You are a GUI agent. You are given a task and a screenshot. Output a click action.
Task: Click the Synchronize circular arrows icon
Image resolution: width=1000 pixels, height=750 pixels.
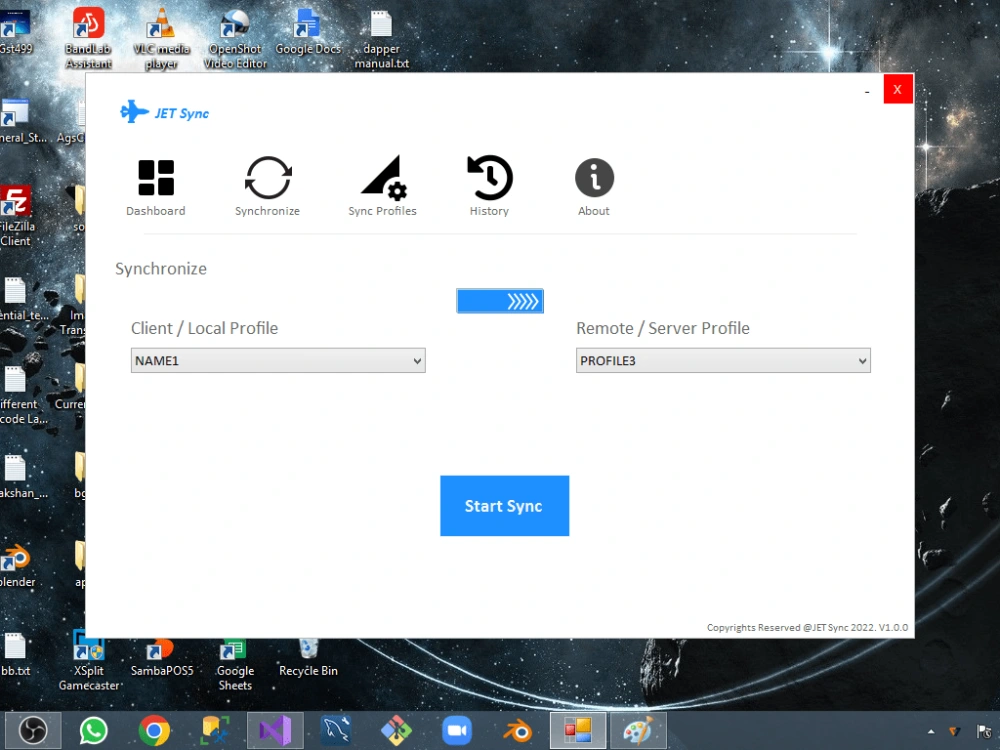point(268,177)
